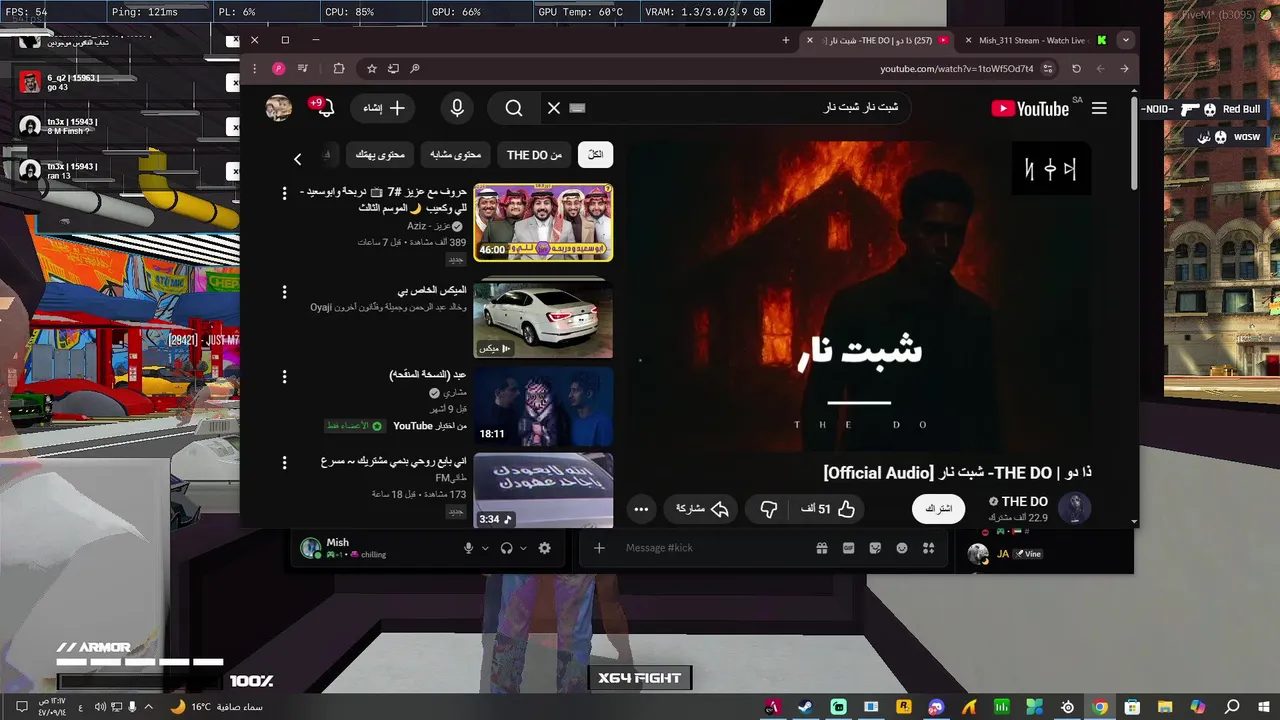Viewport: 1280px width, 720px height.
Task: Open Discord apps launcher icon
Action: [928, 548]
